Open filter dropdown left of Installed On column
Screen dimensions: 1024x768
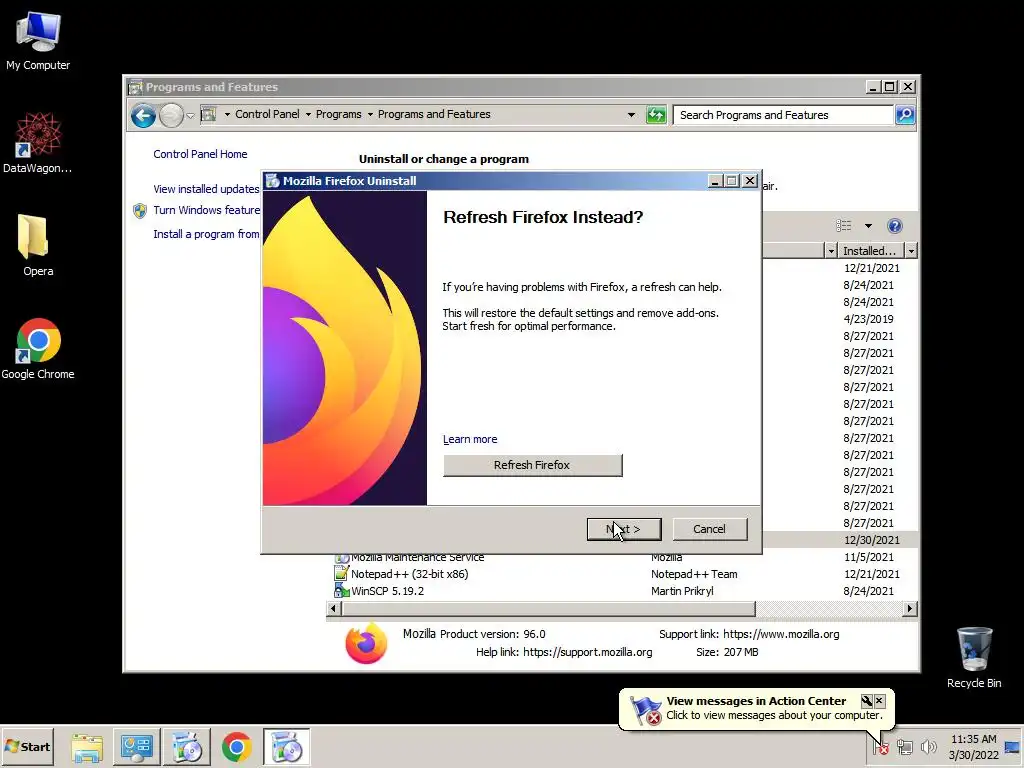click(831, 251)
